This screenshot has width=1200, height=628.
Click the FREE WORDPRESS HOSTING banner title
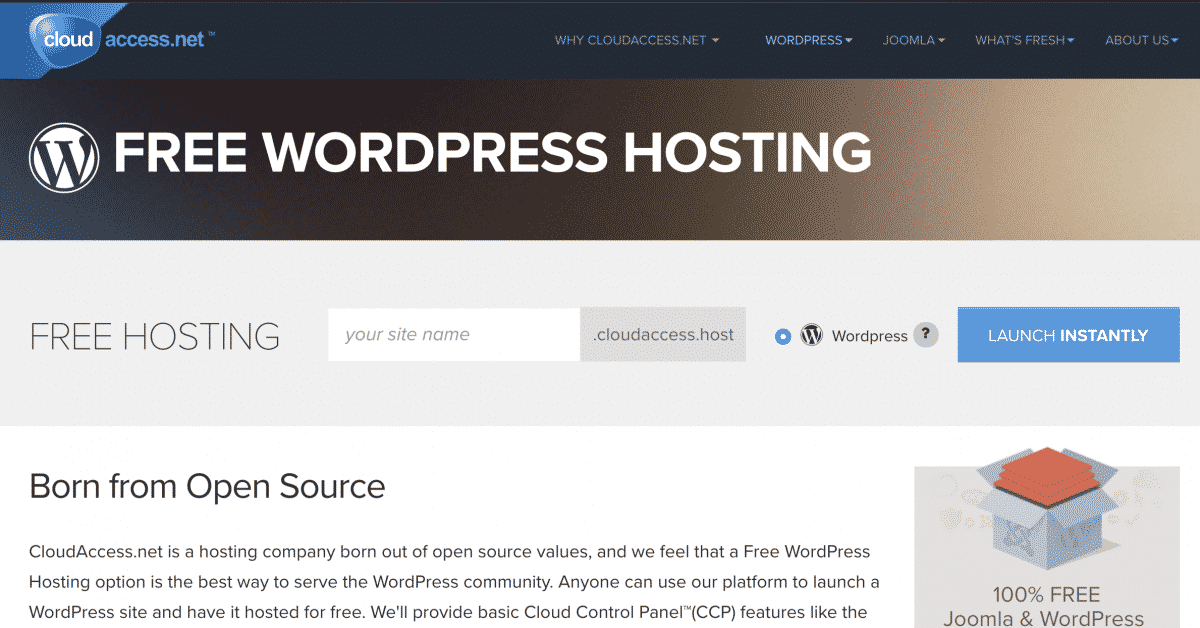[494, 153]
